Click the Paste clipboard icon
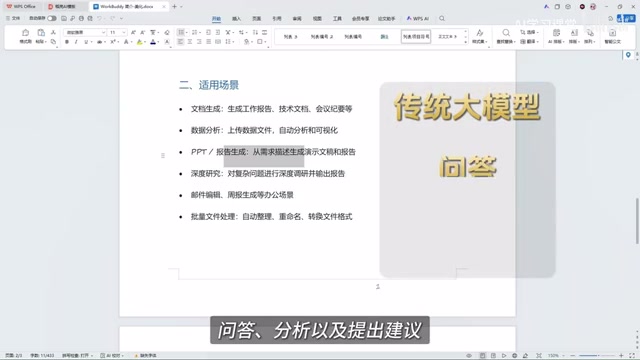This screenshot has height=360, width=640. pos(40,33)
